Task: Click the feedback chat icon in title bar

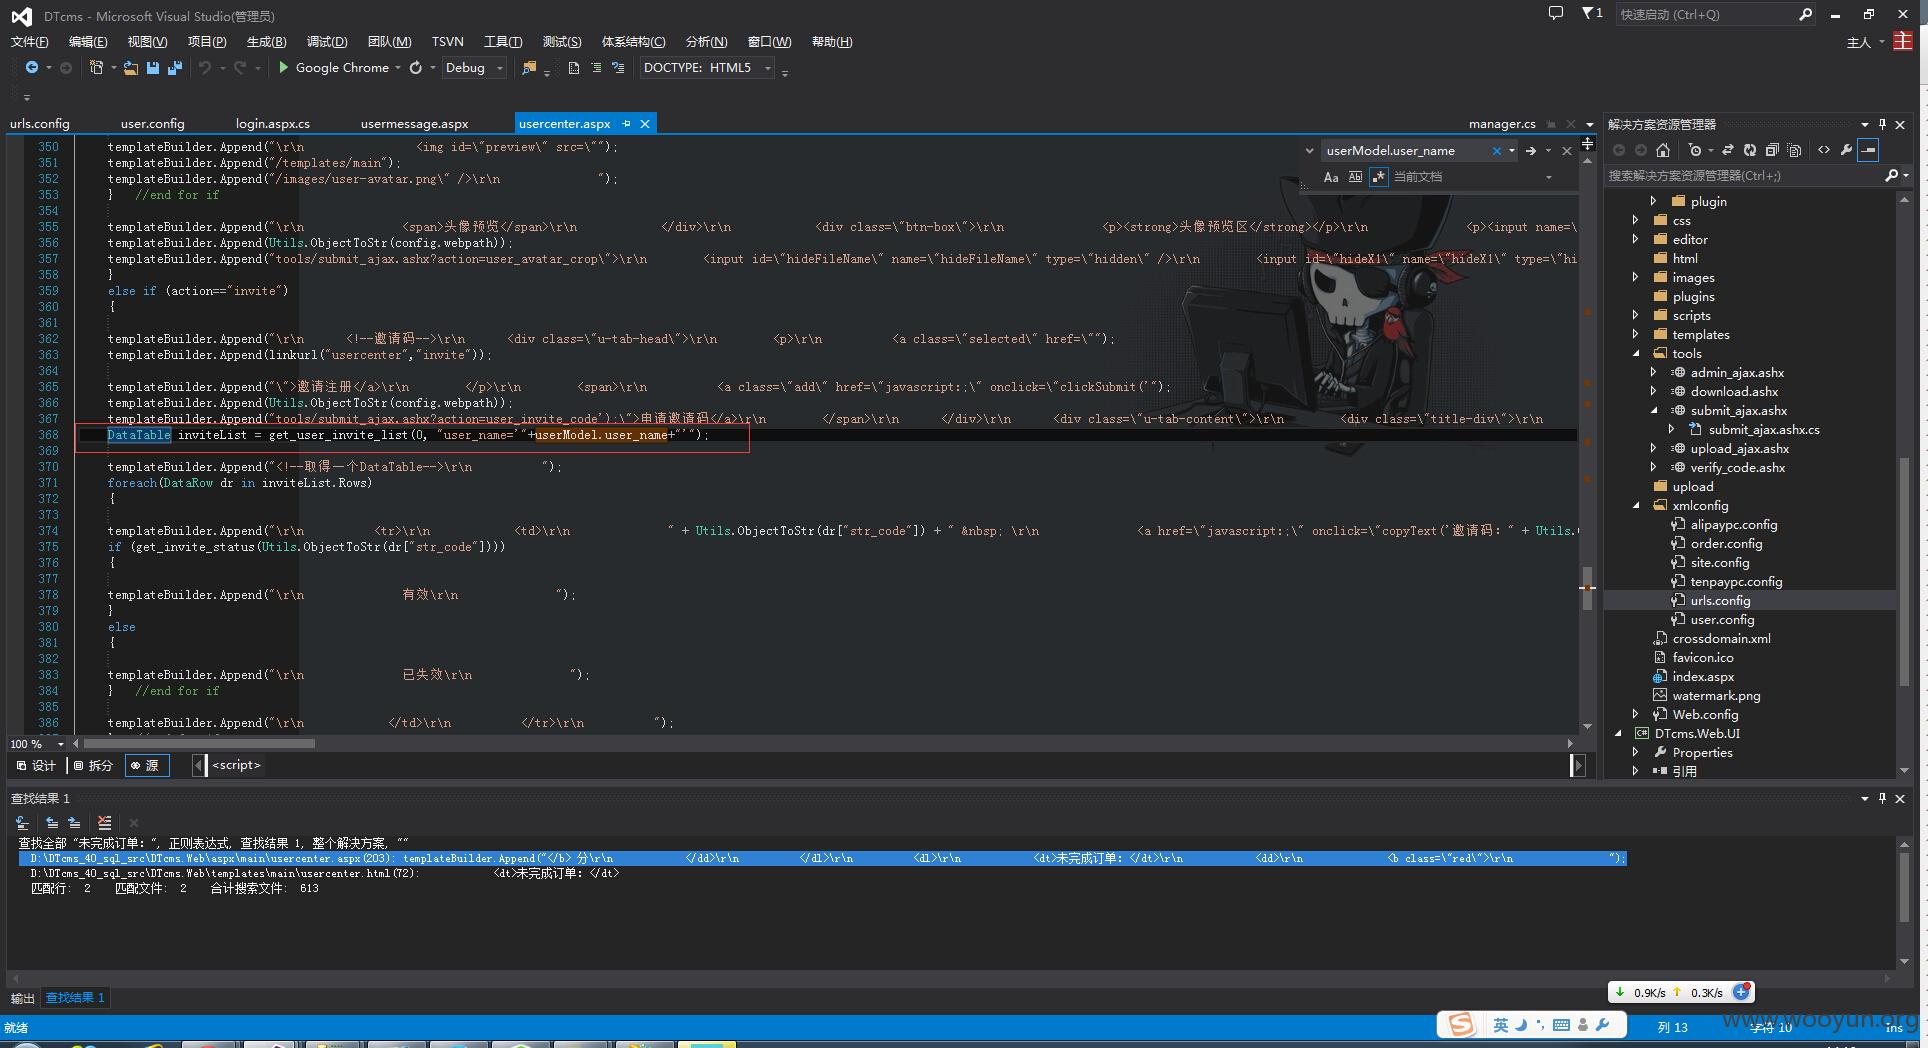Action: 1555,14
